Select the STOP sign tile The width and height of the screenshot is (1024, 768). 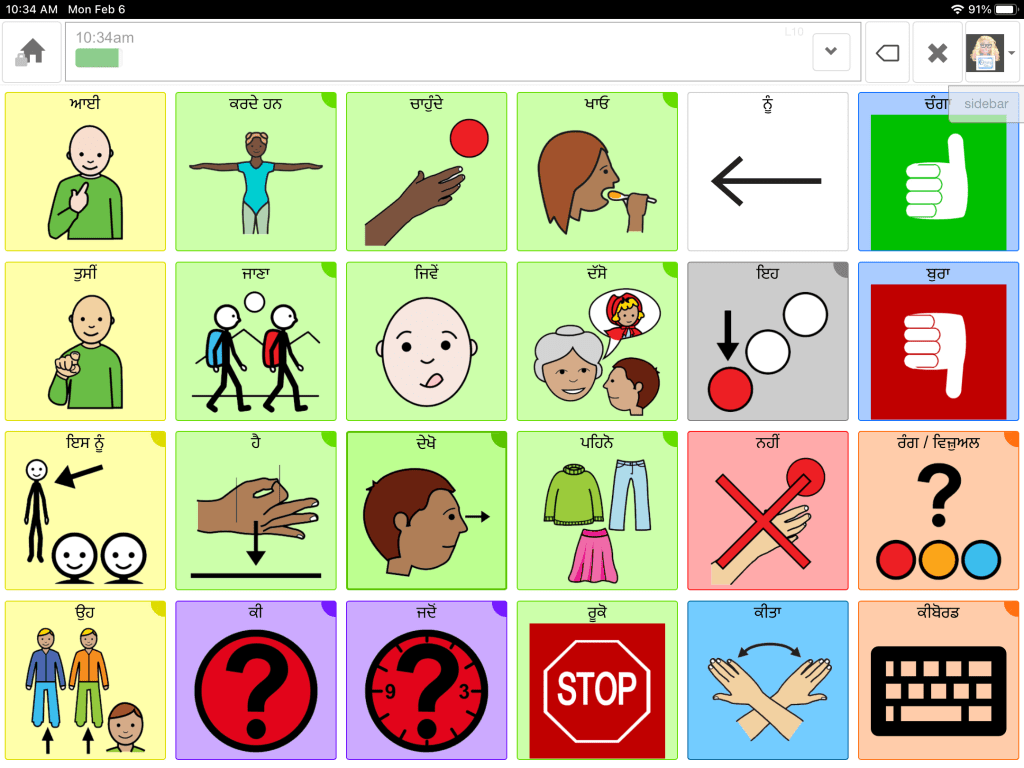click(x=597, y=680)
